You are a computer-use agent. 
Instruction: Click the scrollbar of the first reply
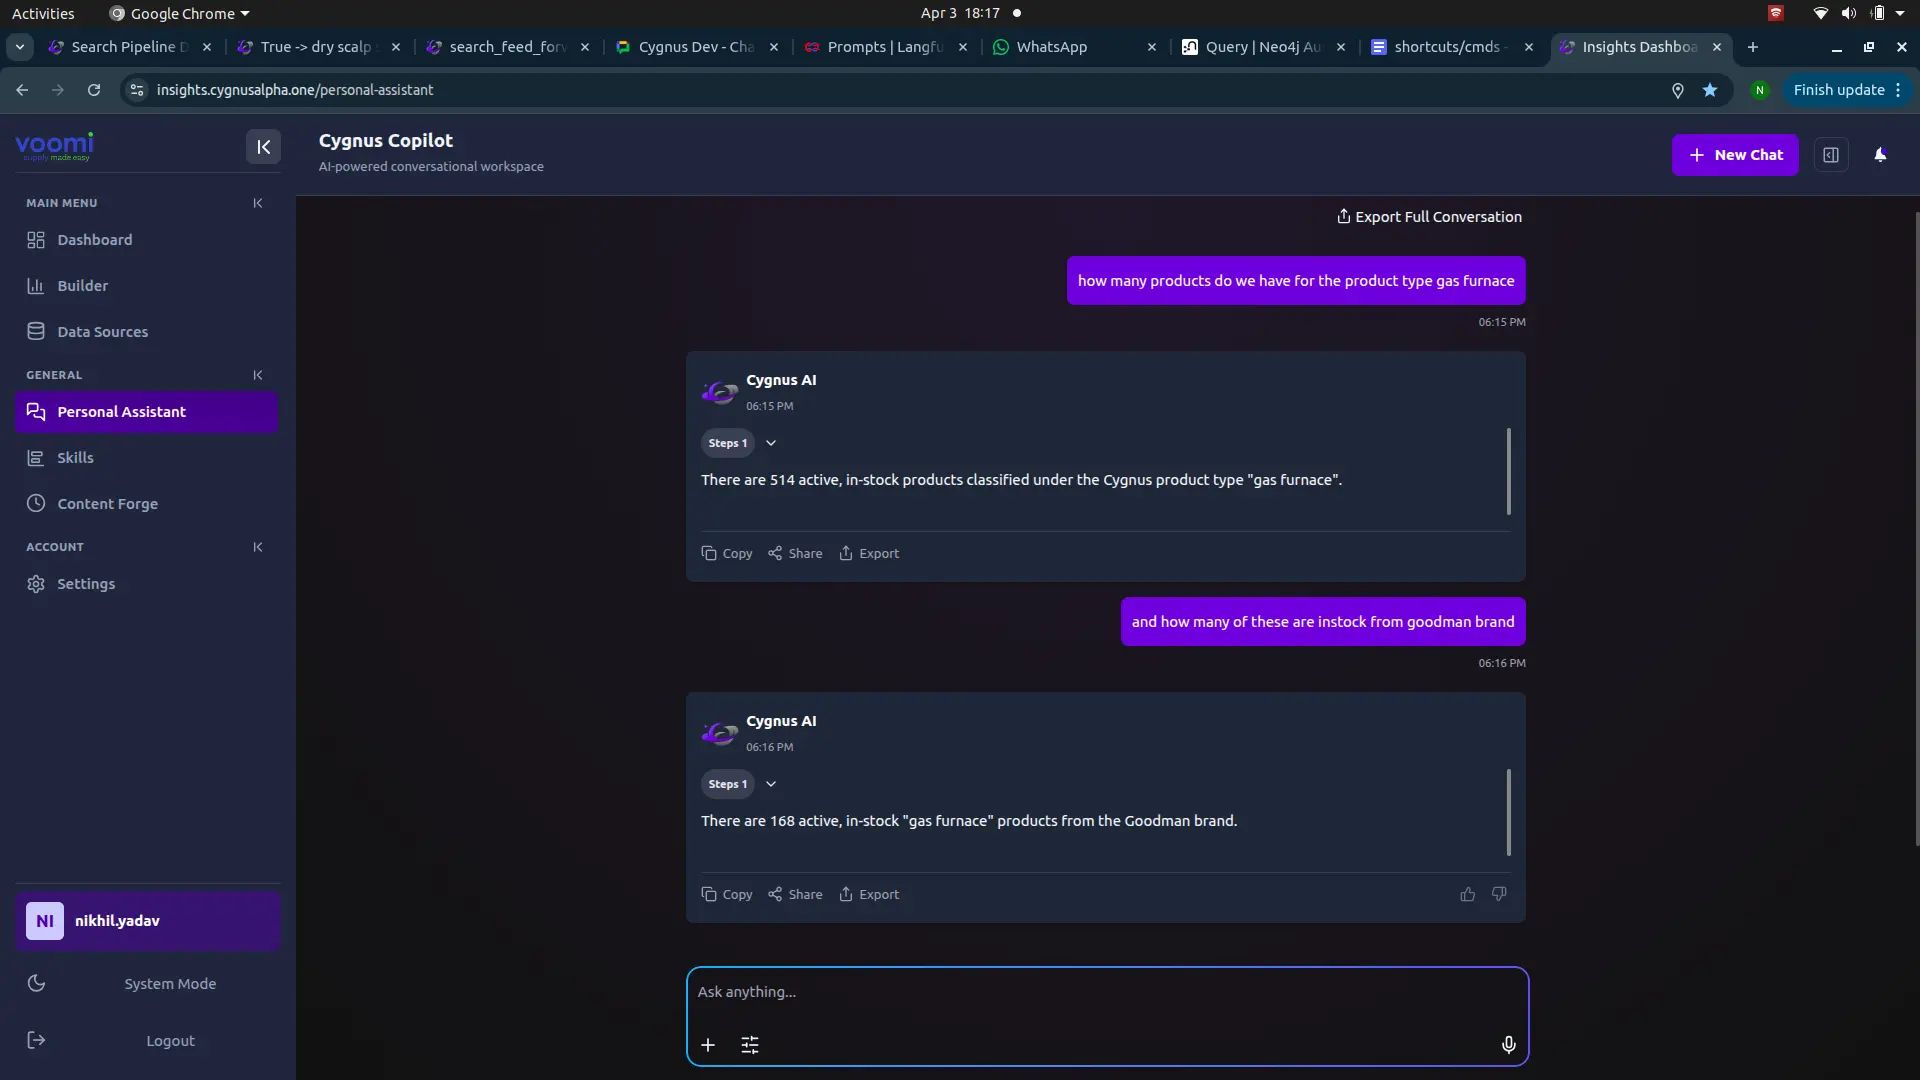coord(1508,471)
